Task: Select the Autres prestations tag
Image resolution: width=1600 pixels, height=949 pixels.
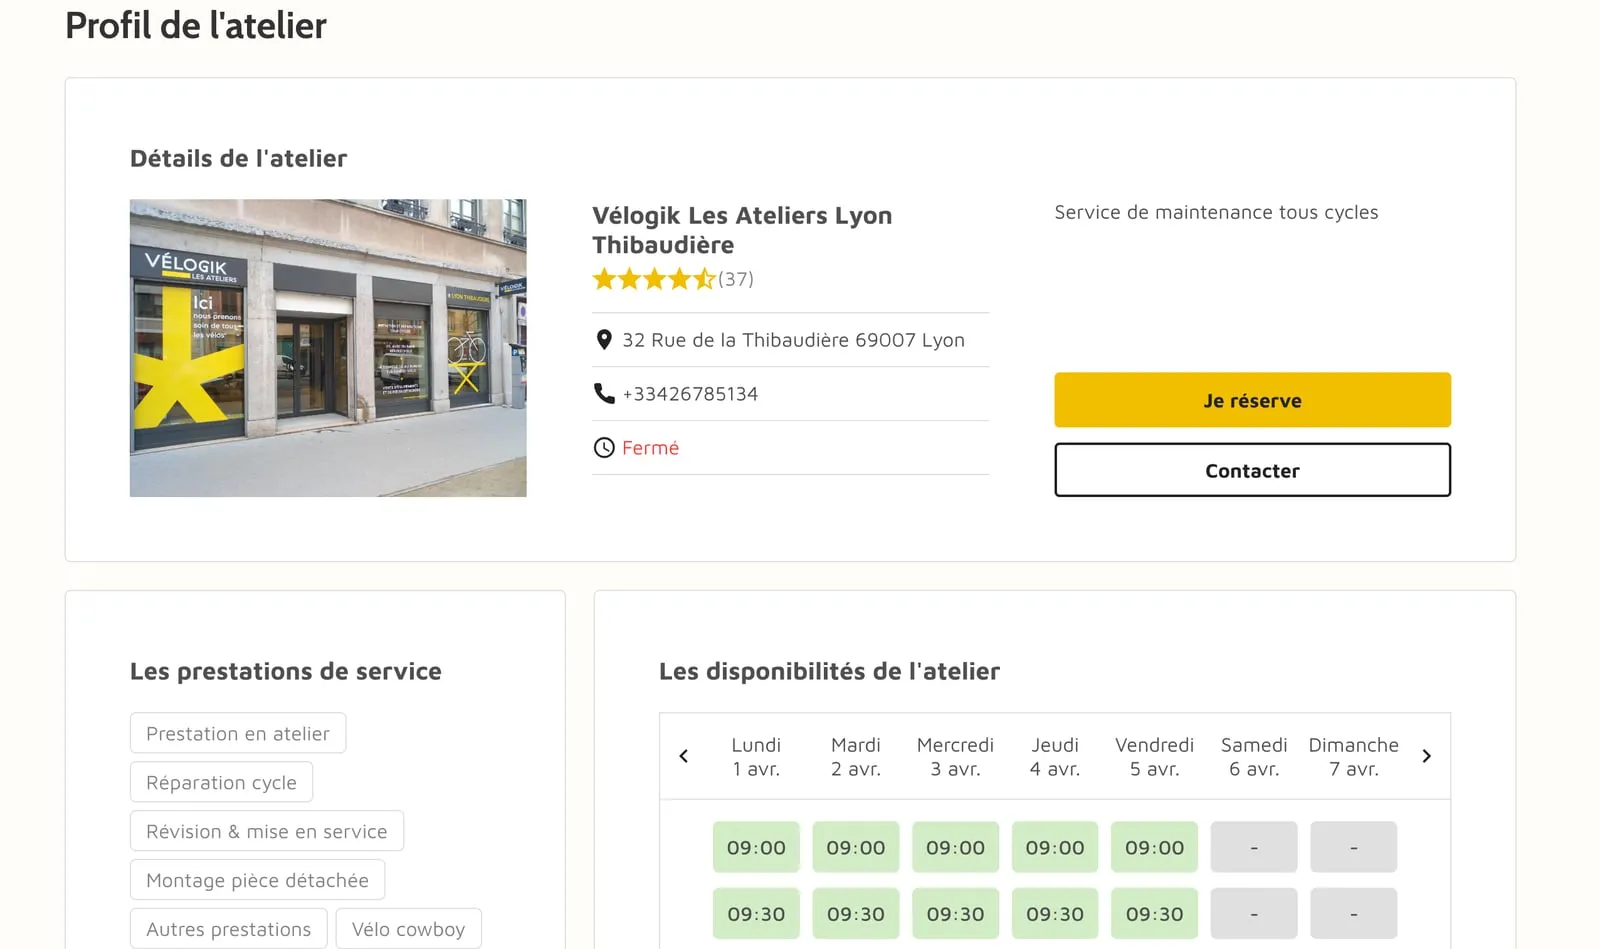Action: (228, 929)
